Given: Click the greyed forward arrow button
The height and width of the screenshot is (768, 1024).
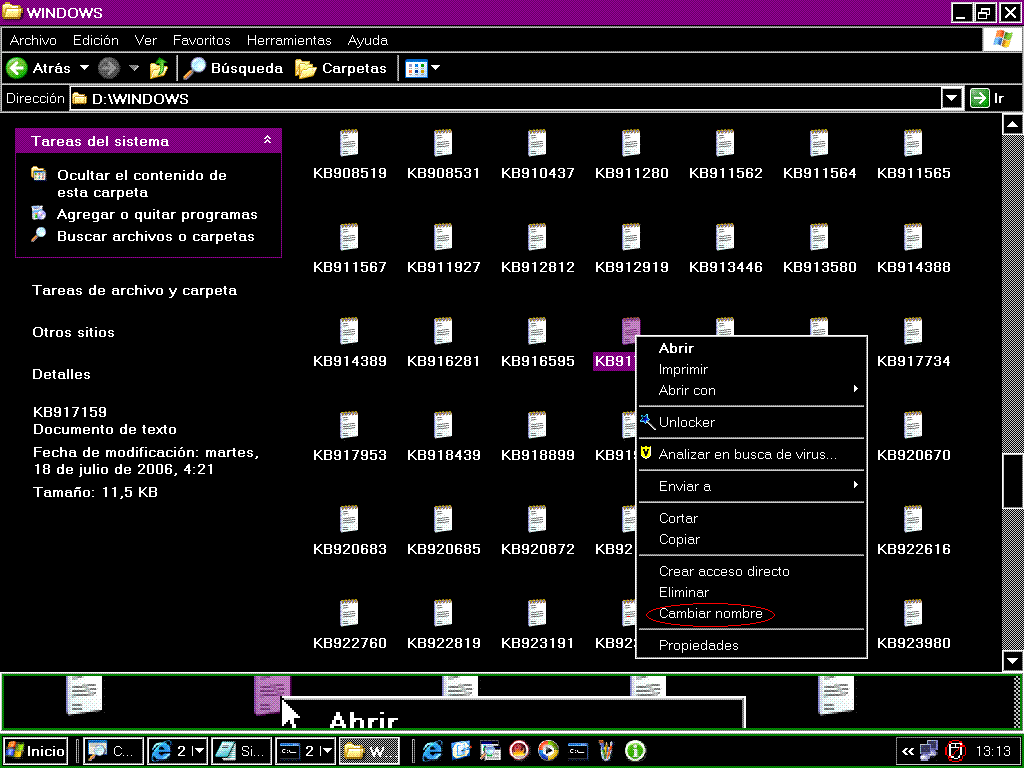Looking at the screenshot, I should [x=109, y=68].
